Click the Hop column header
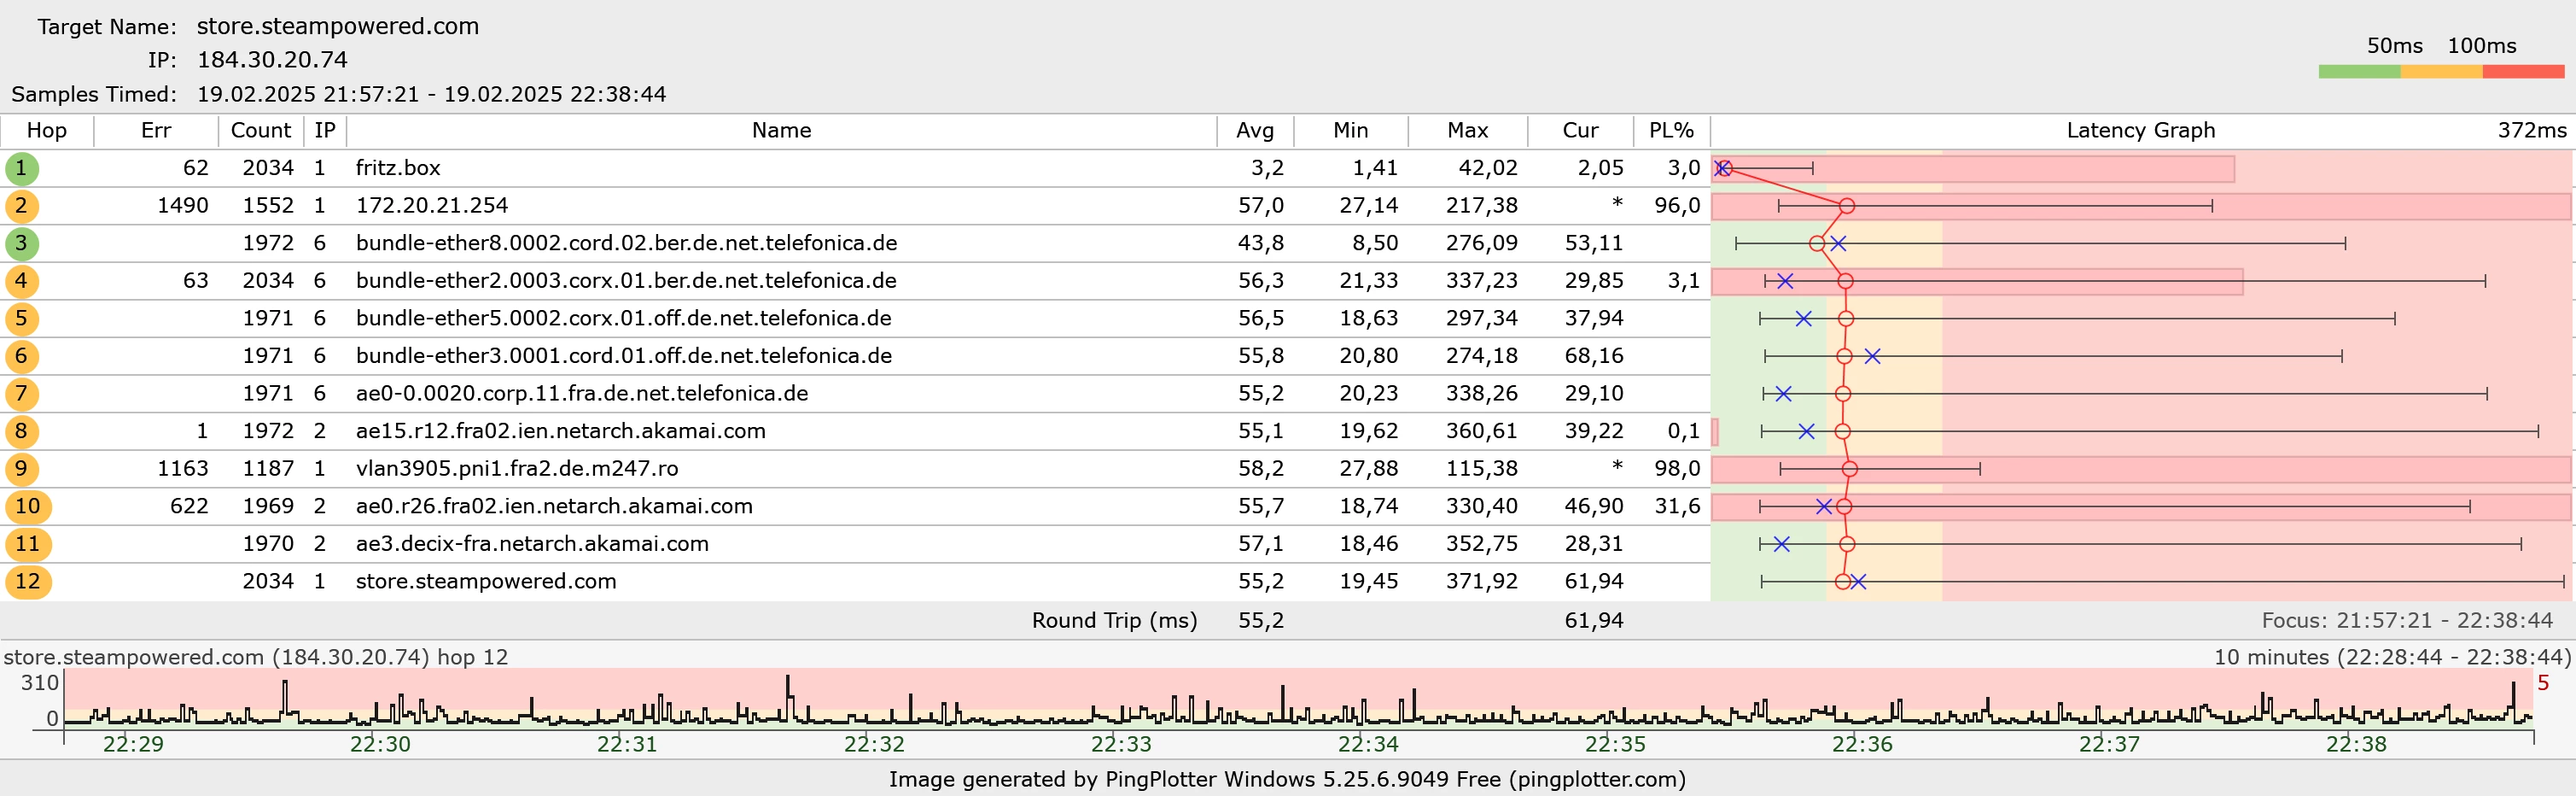This screenshot has width=2576, height=796. (x=46, y=130)
